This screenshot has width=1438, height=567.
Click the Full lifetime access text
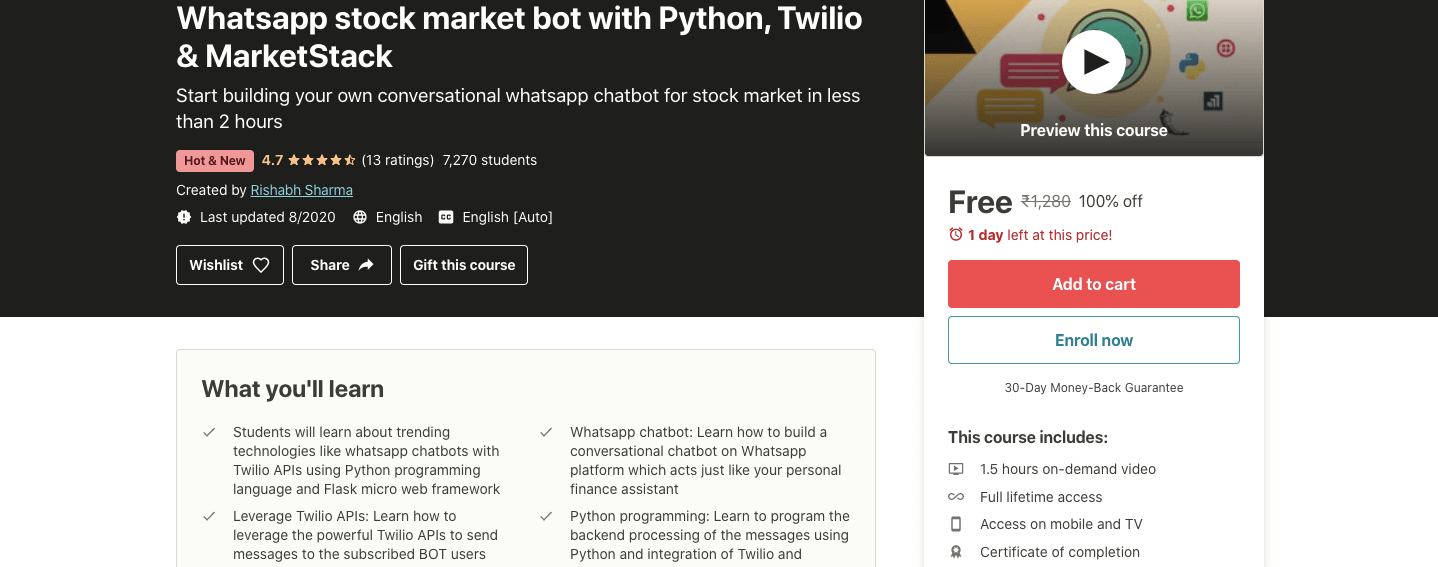point(1041,497)
